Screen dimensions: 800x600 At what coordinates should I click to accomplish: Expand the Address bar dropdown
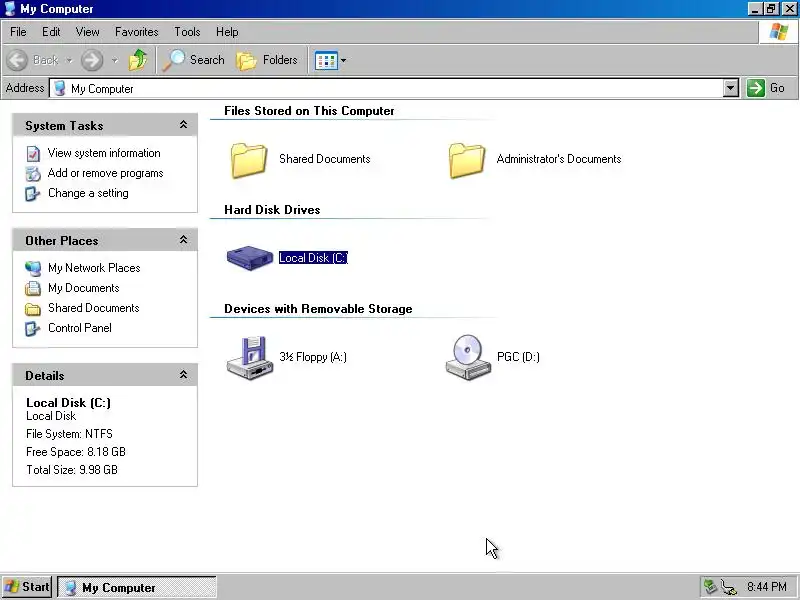pyautogui.click(x=731, y=88)
